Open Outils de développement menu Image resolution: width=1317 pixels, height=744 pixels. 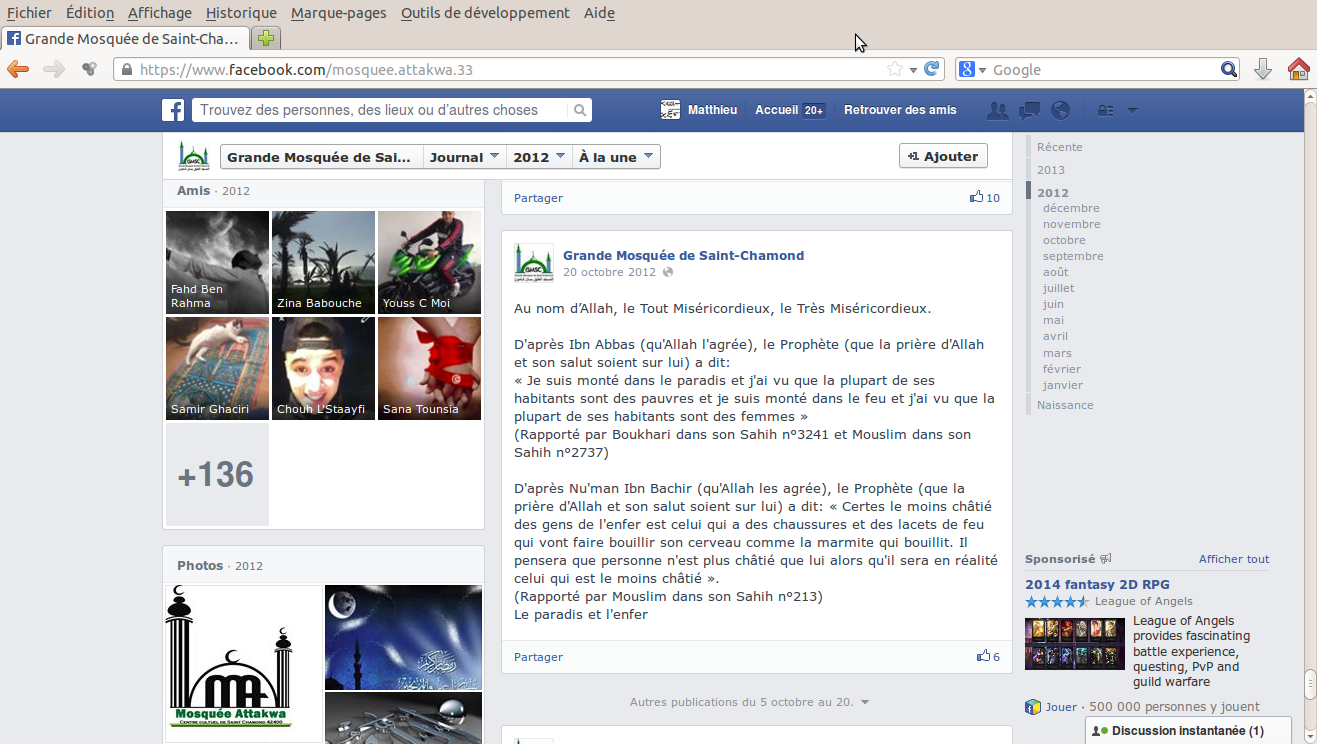click(485, 13)
